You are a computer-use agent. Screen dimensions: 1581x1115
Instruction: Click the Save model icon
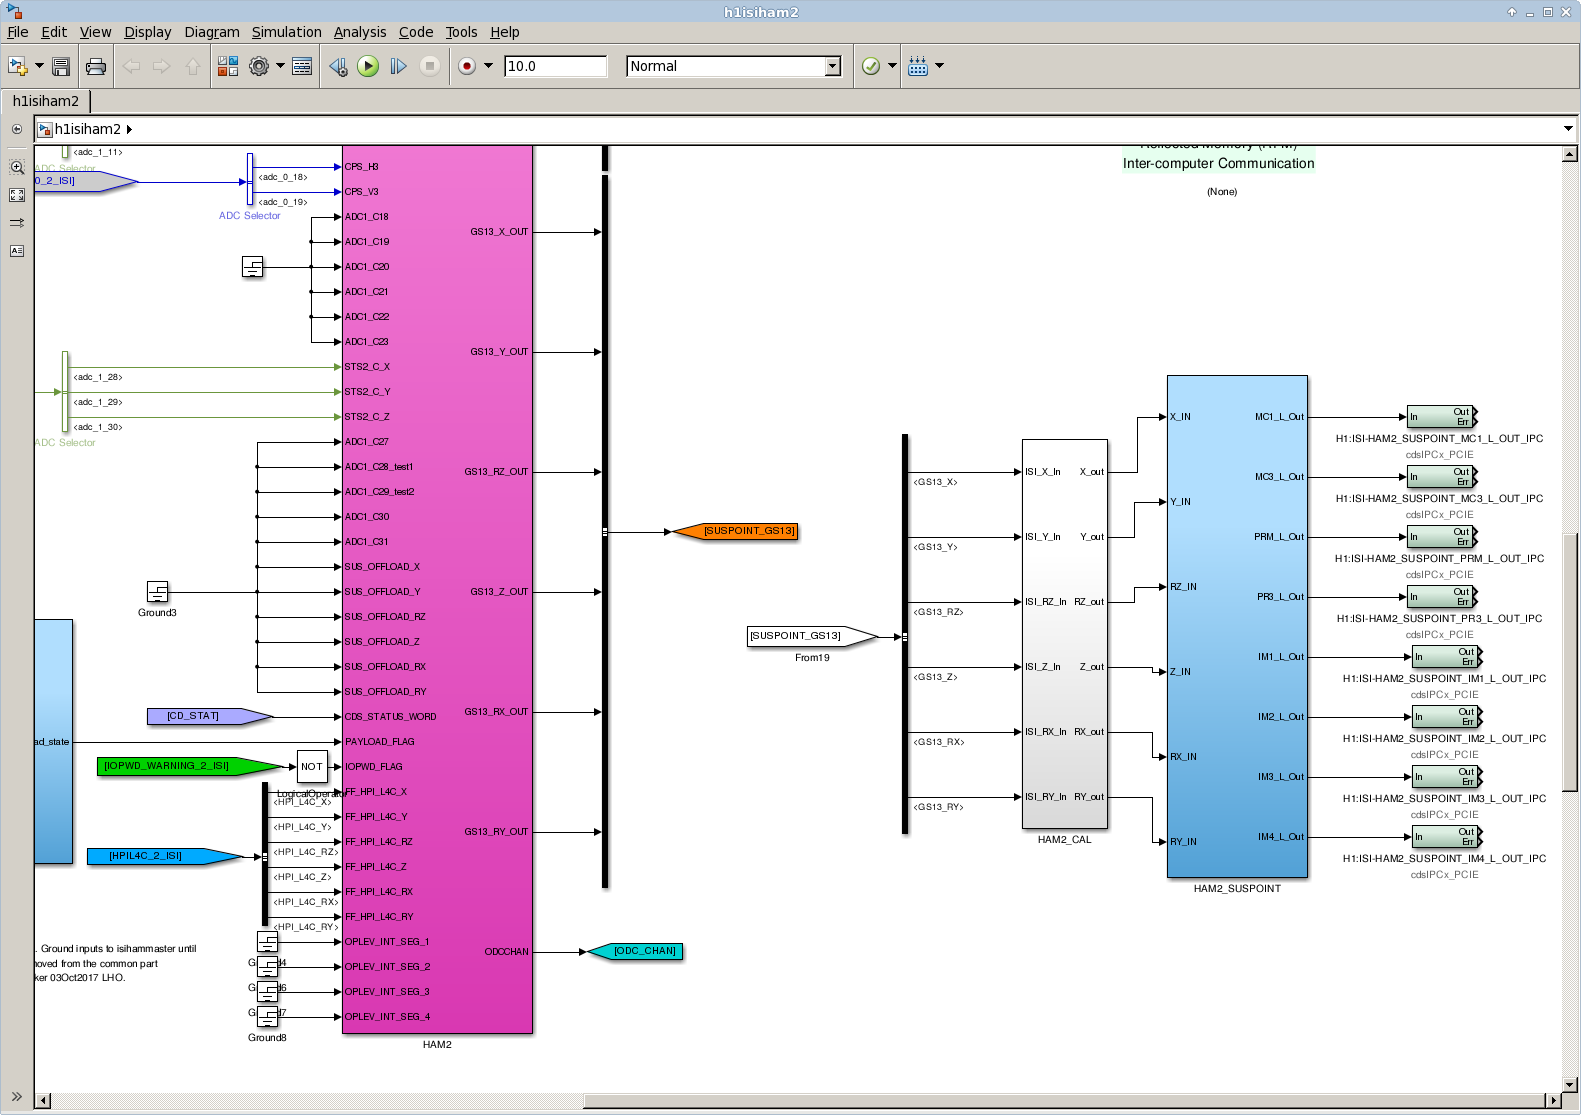61,67
